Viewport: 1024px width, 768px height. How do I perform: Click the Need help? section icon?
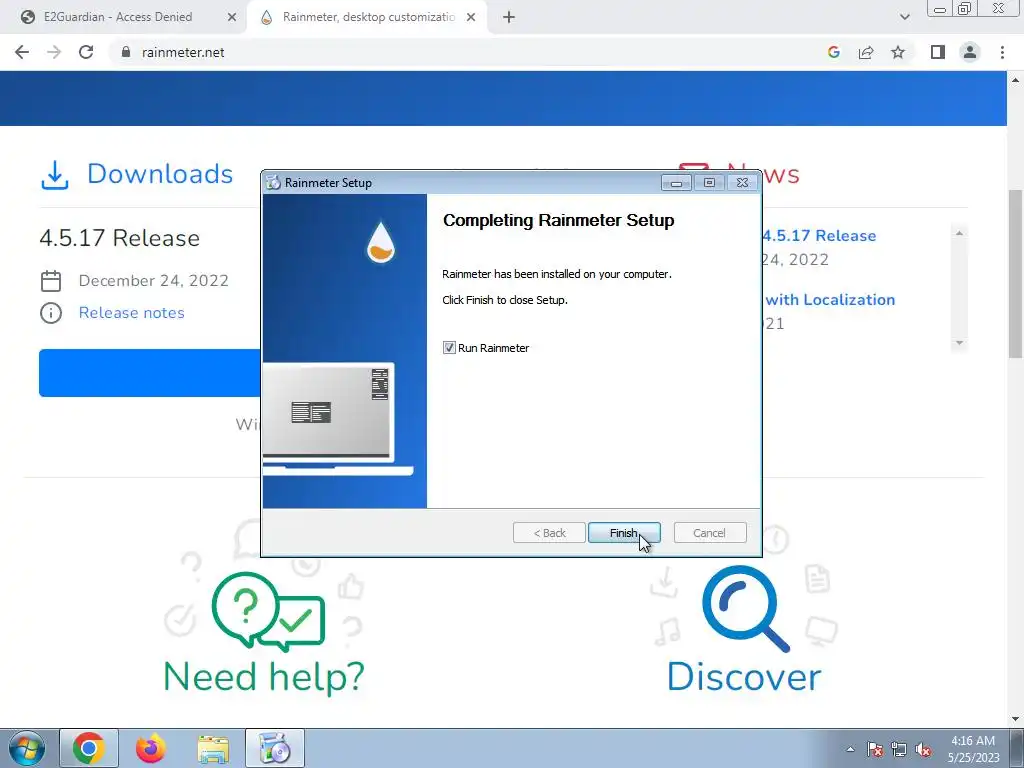coord(268,612)
